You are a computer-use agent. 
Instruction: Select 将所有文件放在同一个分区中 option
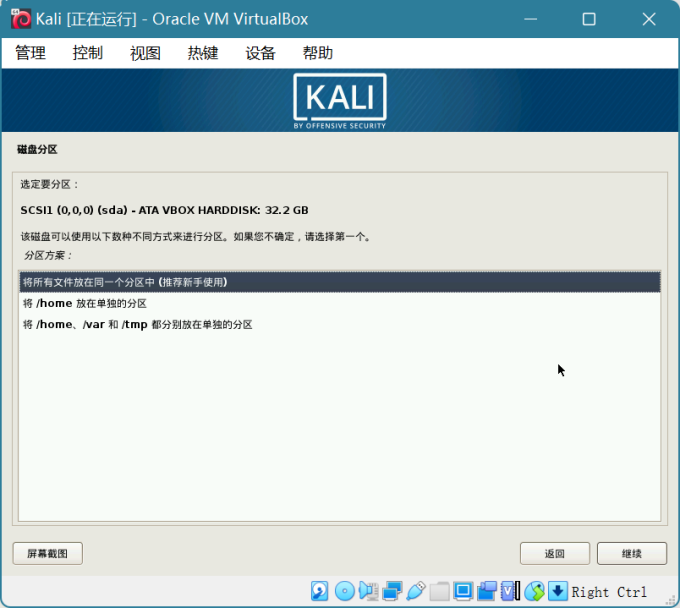340,282
